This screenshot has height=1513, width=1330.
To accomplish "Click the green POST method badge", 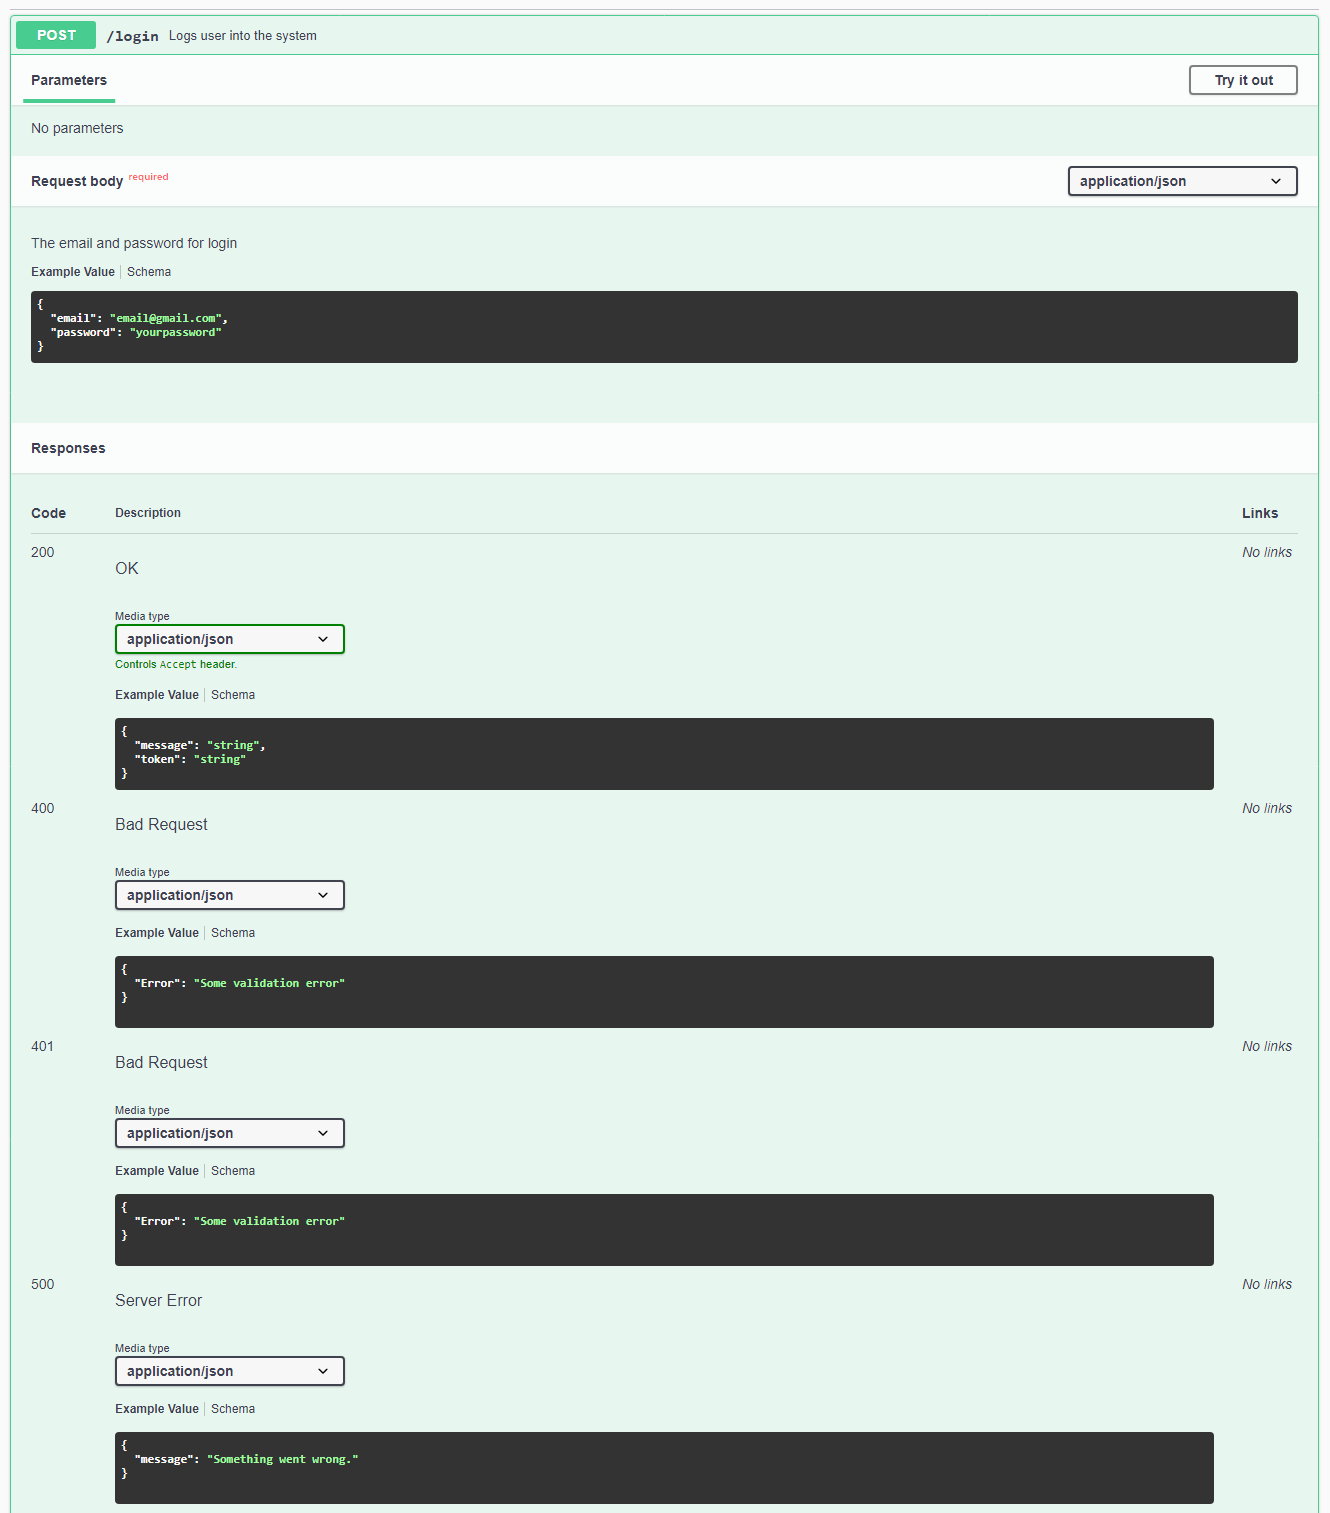I will (x=55, y=35).
